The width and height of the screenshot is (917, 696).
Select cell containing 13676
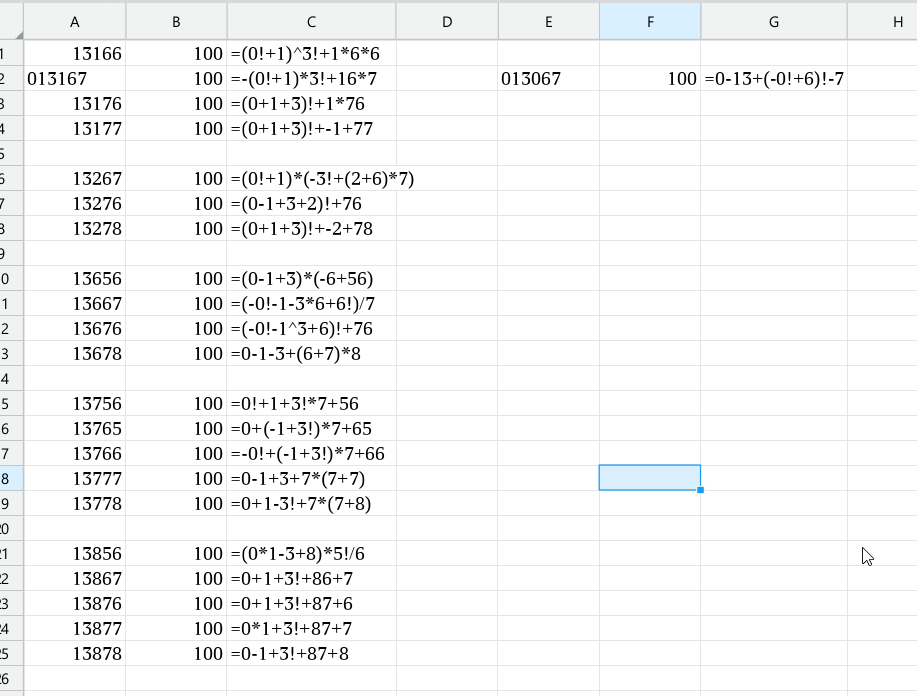(x=75, y=329)
